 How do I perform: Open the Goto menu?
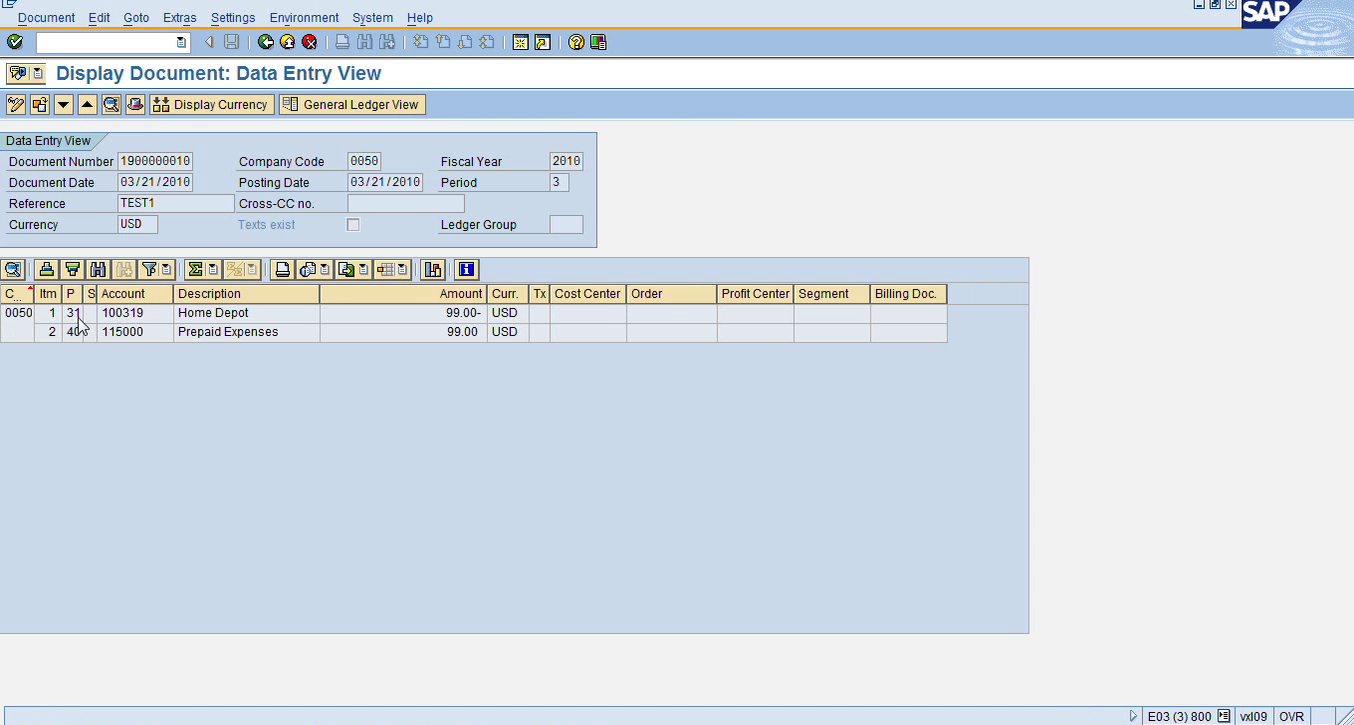coord(136,18)
